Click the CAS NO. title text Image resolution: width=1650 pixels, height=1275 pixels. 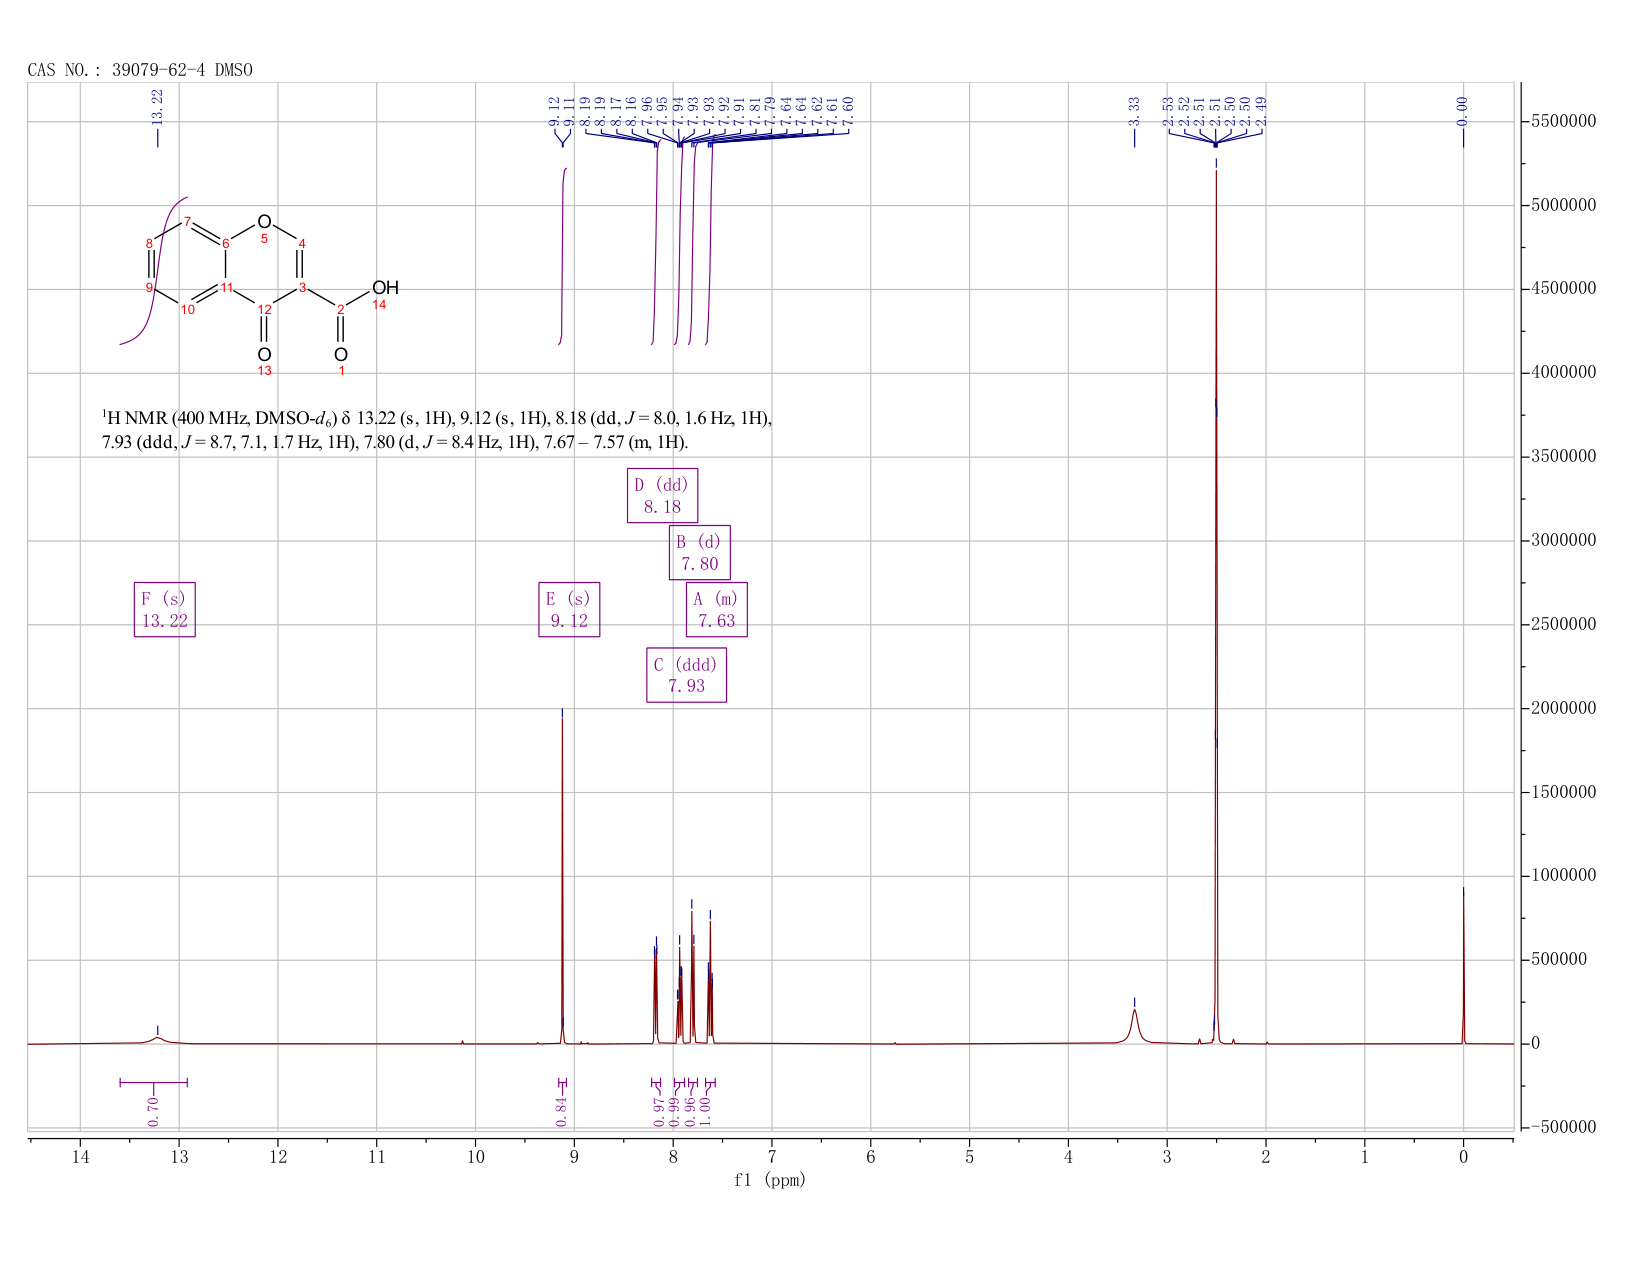tap(140, 70)
